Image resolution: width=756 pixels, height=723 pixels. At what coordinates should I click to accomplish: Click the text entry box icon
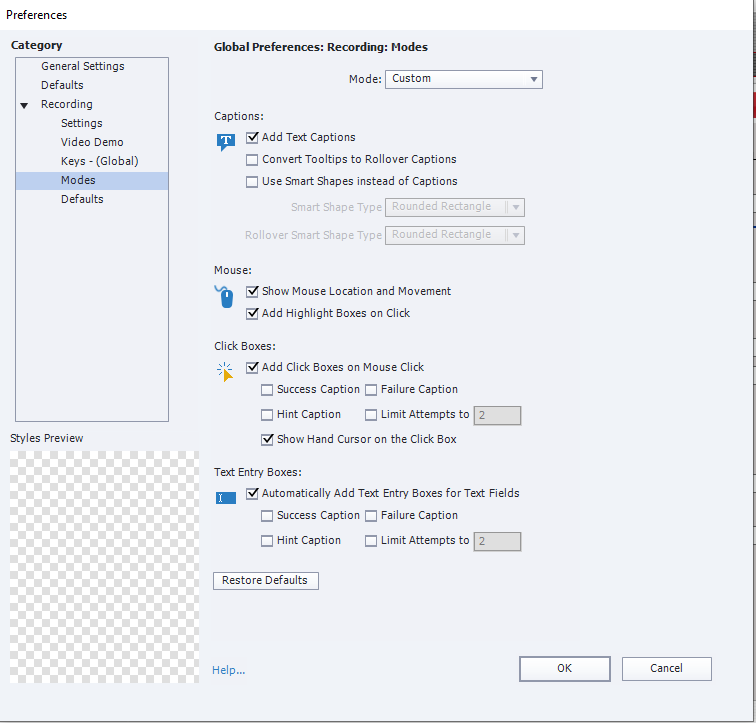pos(226,497)
